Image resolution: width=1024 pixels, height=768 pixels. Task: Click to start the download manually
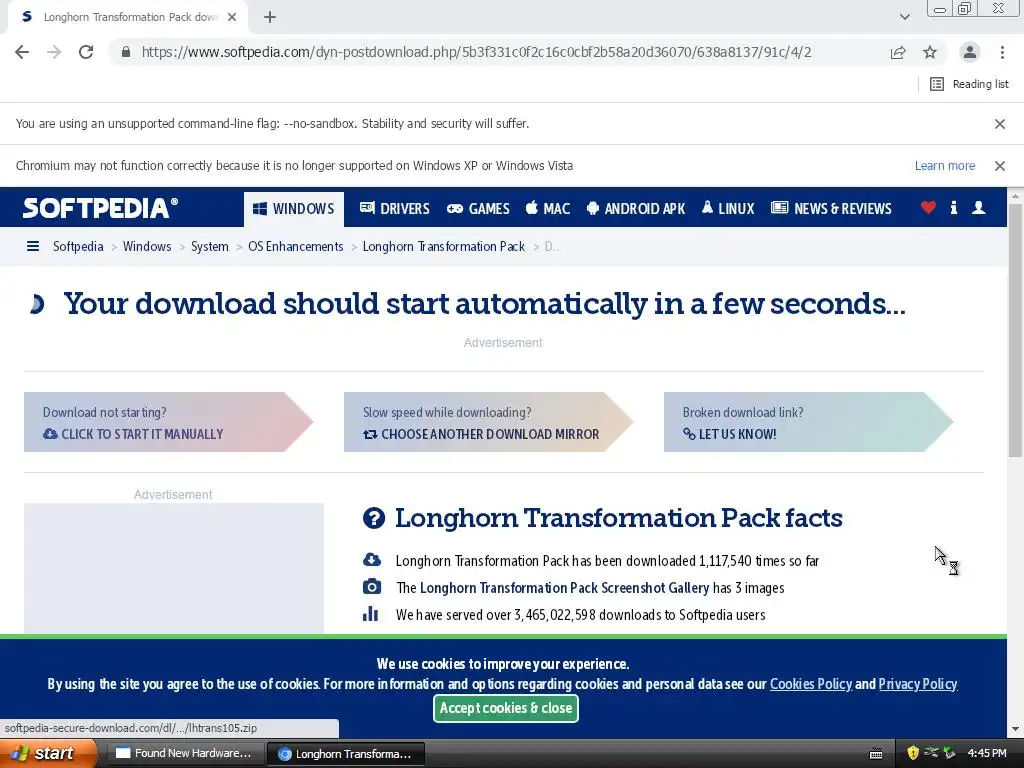pos(168,422)
